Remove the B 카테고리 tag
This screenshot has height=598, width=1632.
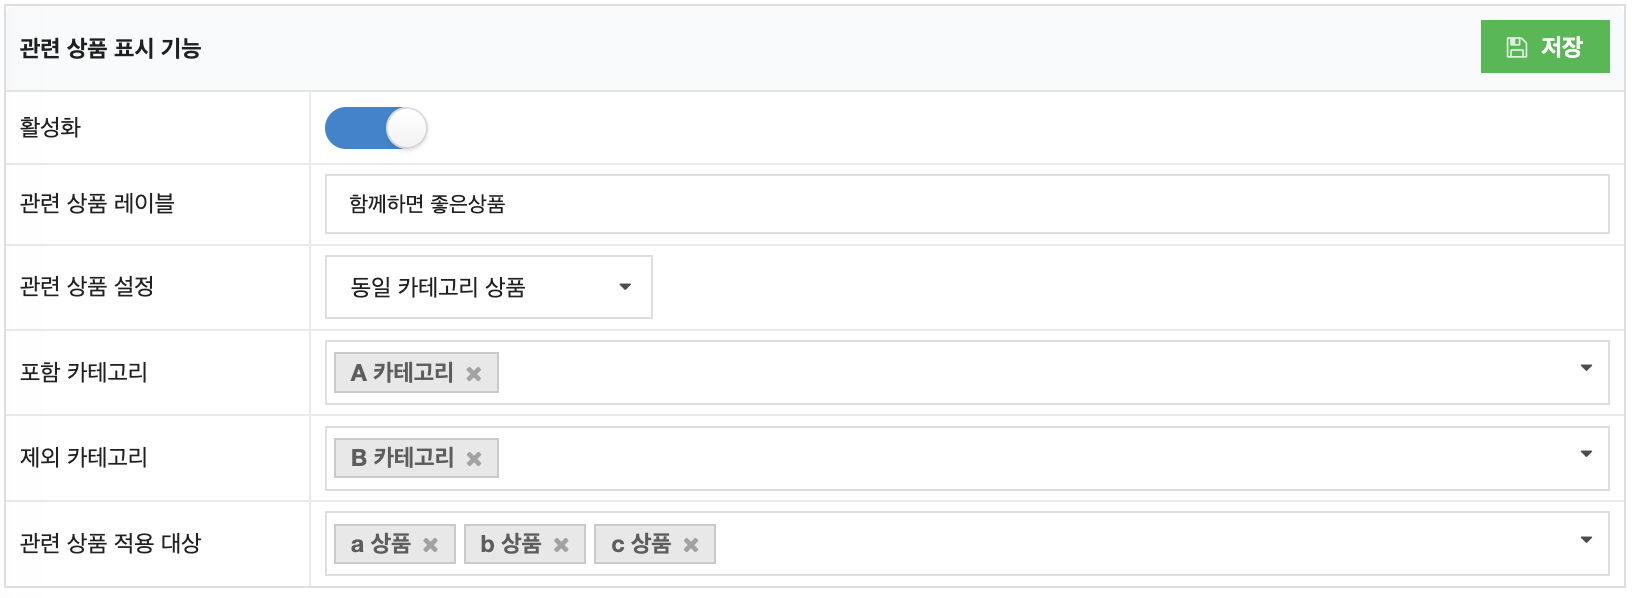(474, 459)
